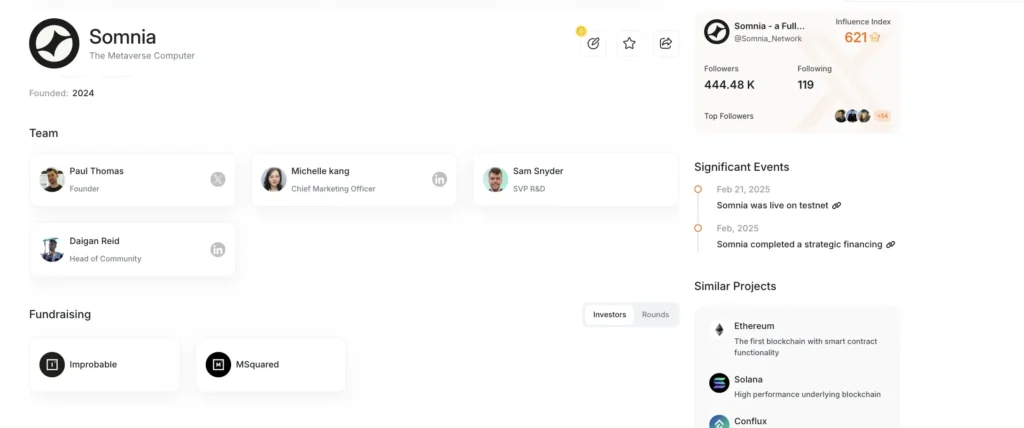Open Daigan Reid's LinkedIn icon
This screenshot has height=428, width=1024.
pyautogui.click(x=218, y=249)
